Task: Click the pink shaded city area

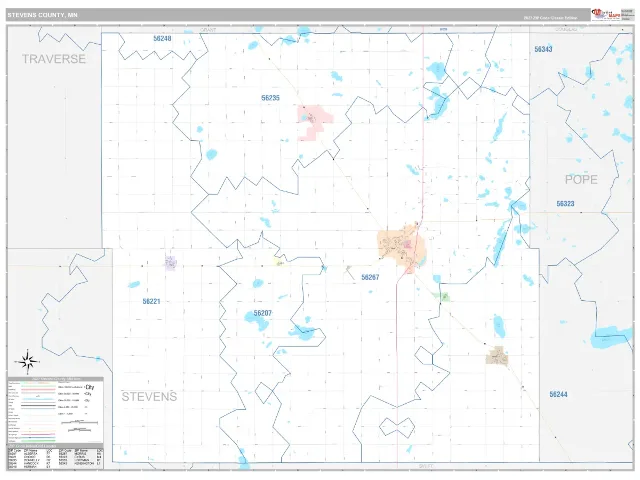Action: point(314,122)
